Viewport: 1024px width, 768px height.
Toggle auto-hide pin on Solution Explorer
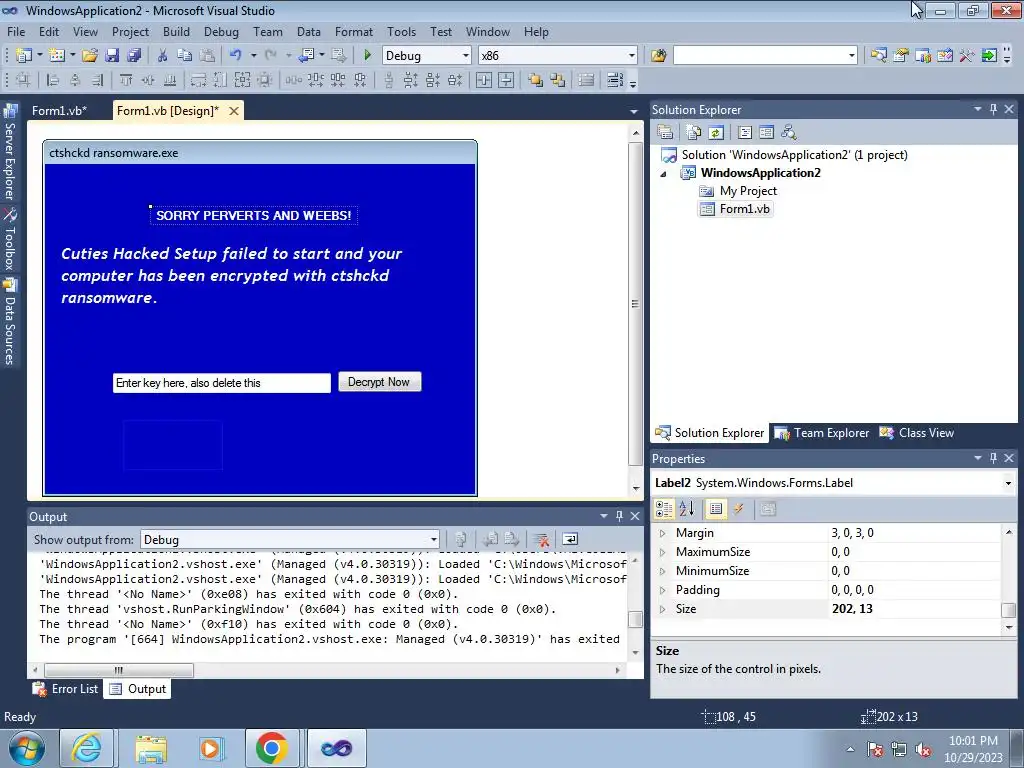point(993,110)
